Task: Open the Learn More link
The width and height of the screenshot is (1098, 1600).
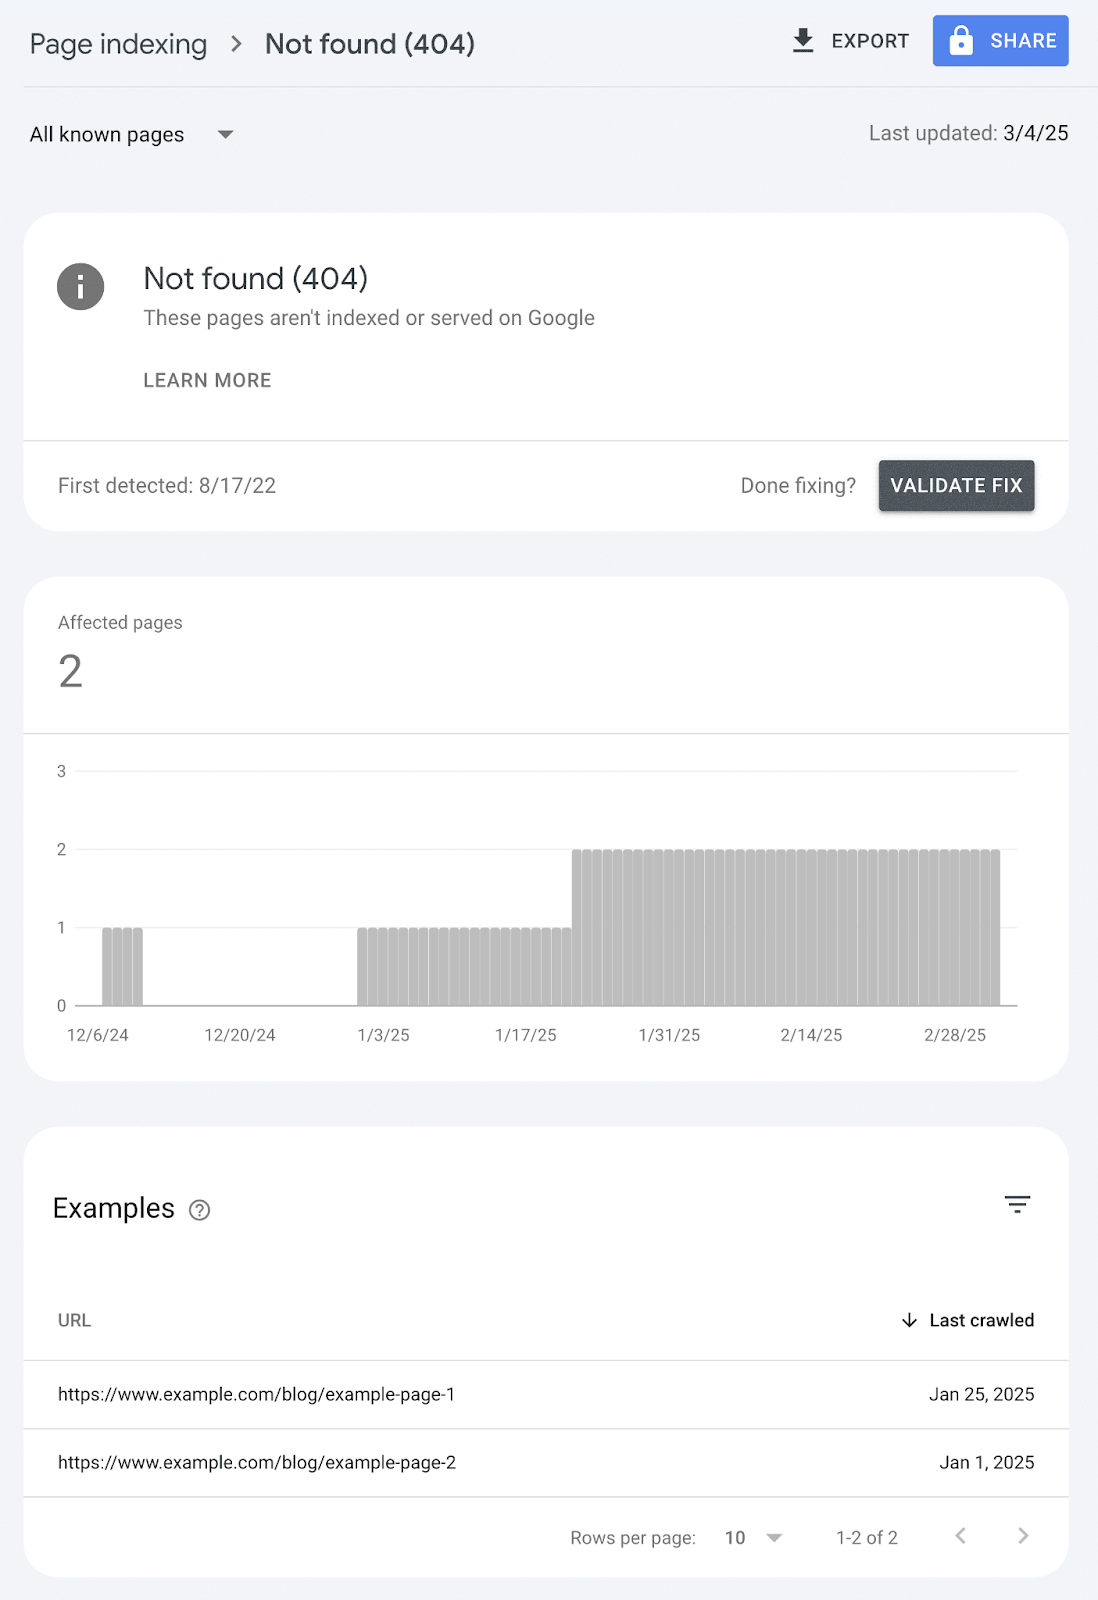Action: [207, 380]
